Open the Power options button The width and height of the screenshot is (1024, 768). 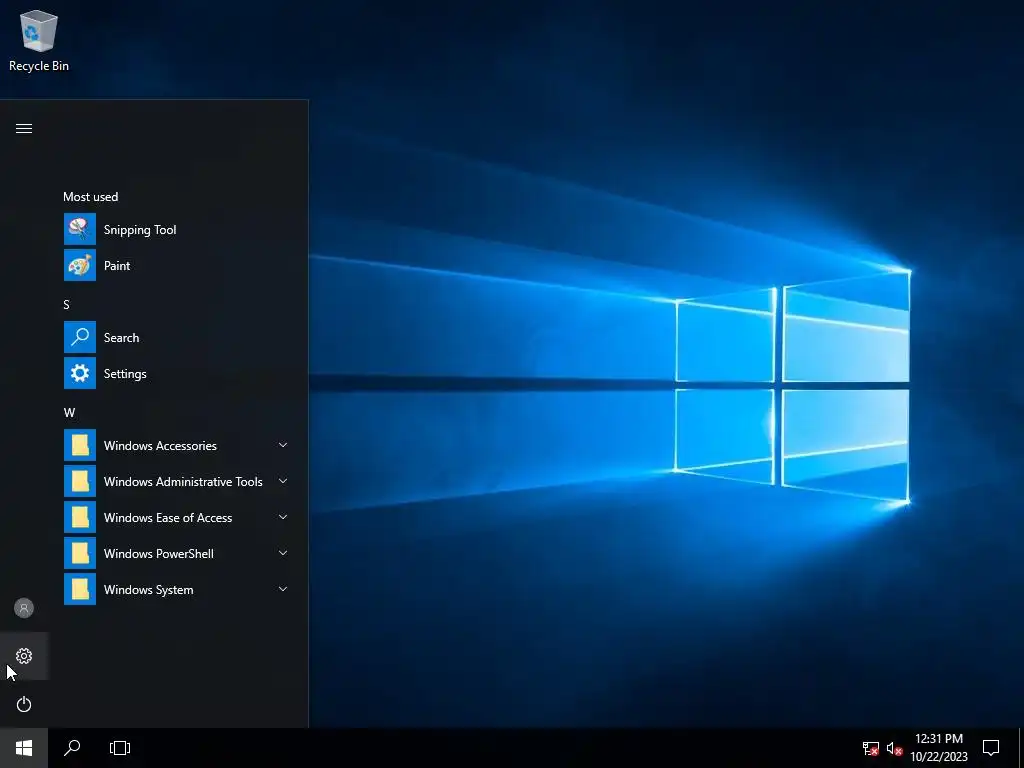coord(24,704)
